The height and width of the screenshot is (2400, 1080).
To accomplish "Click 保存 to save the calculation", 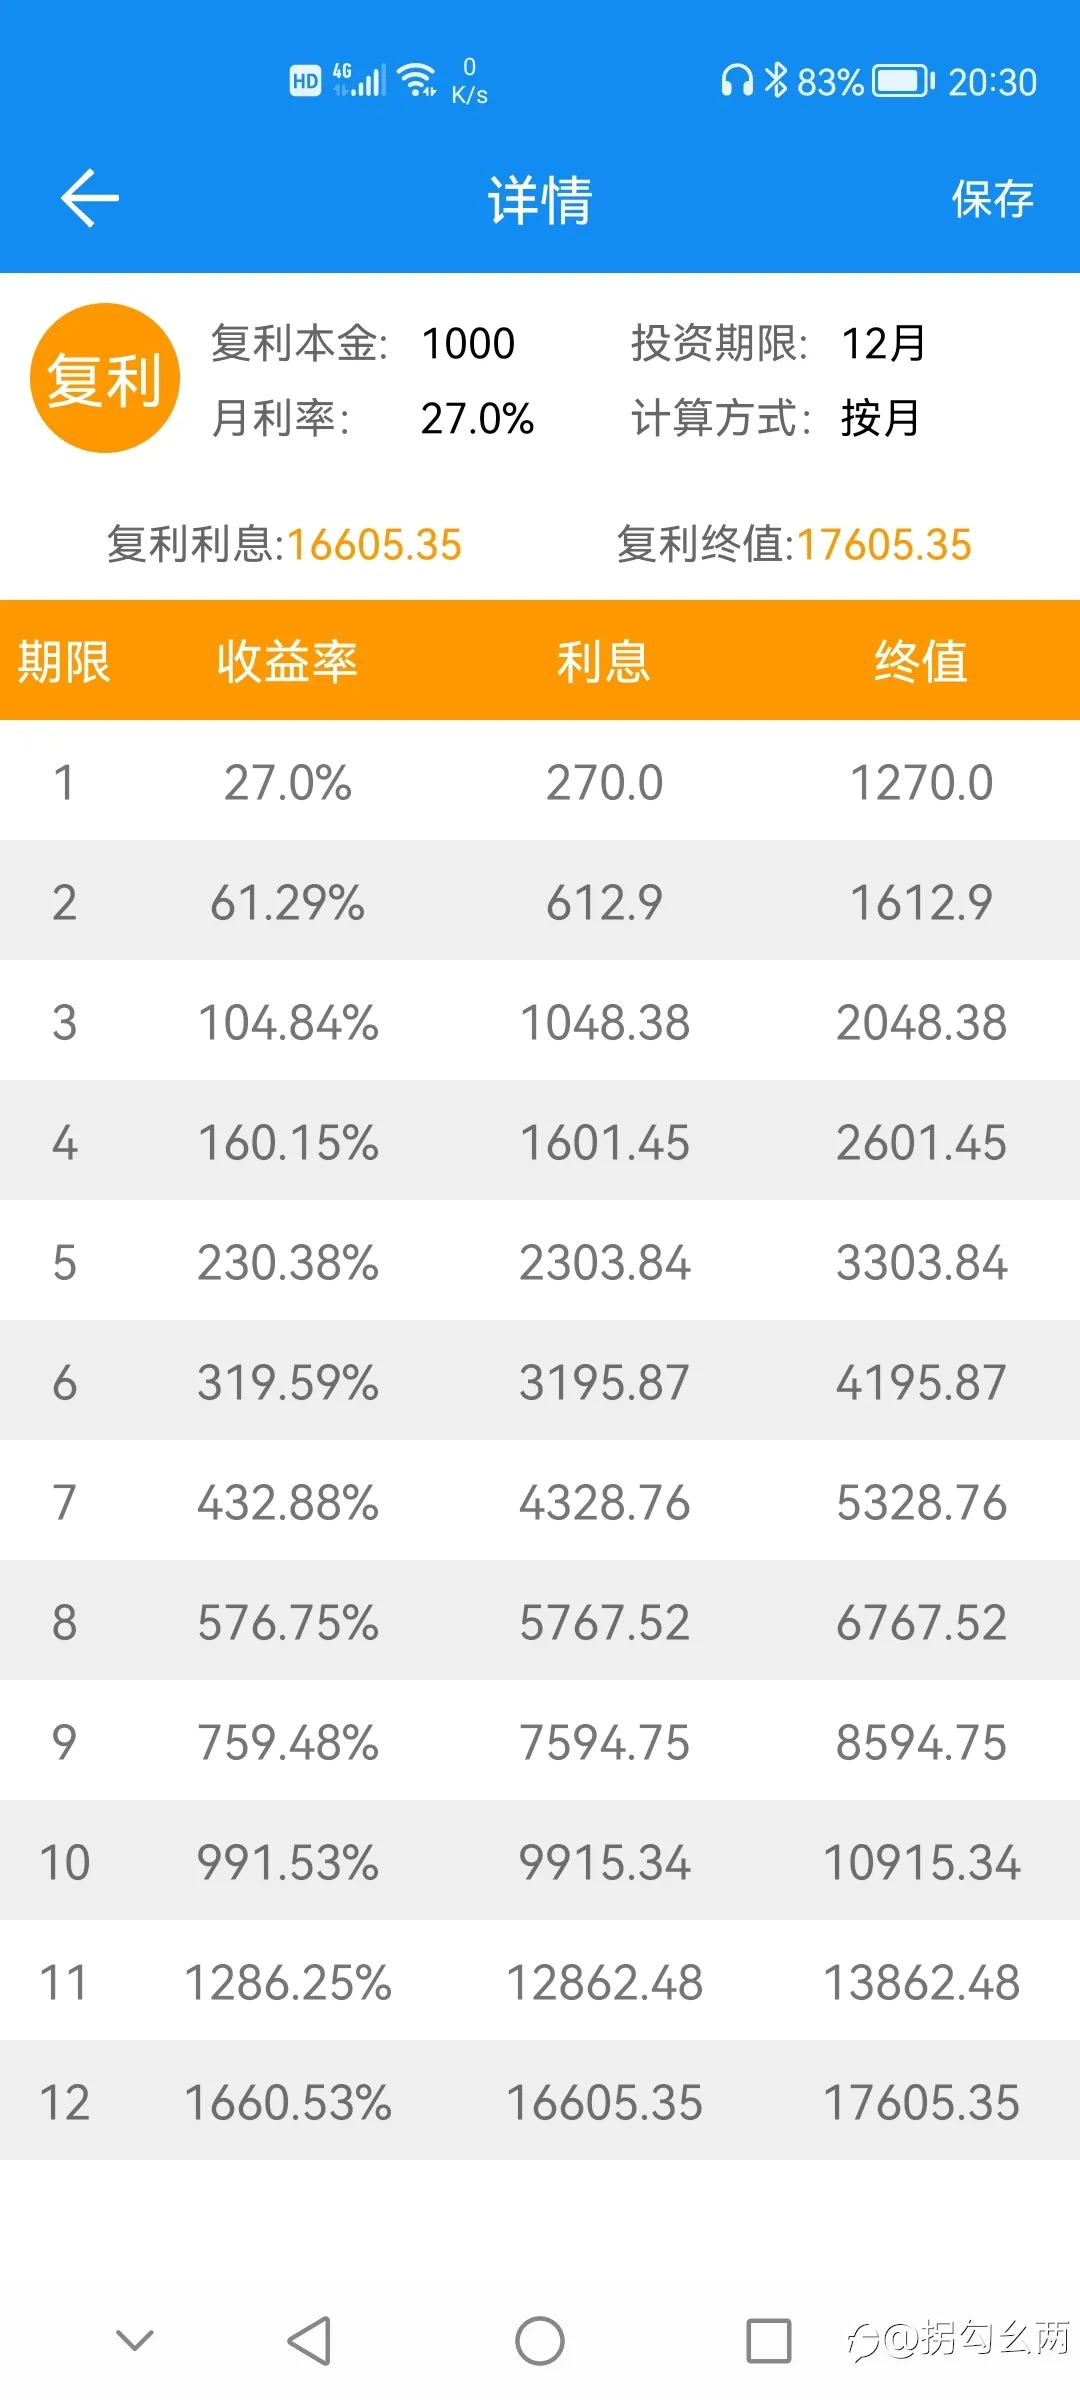I will pyautogui.click(x=992, y=198).
